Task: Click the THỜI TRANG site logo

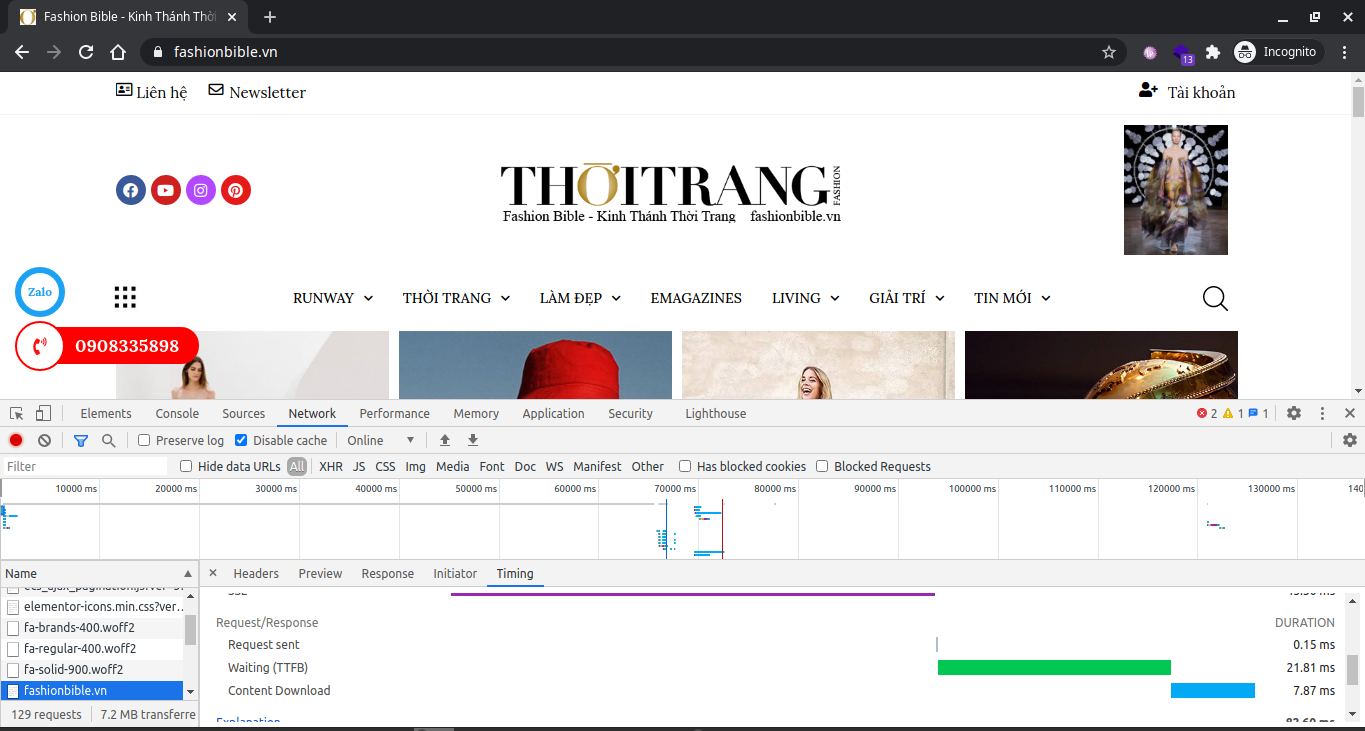Action: (671, 193)
